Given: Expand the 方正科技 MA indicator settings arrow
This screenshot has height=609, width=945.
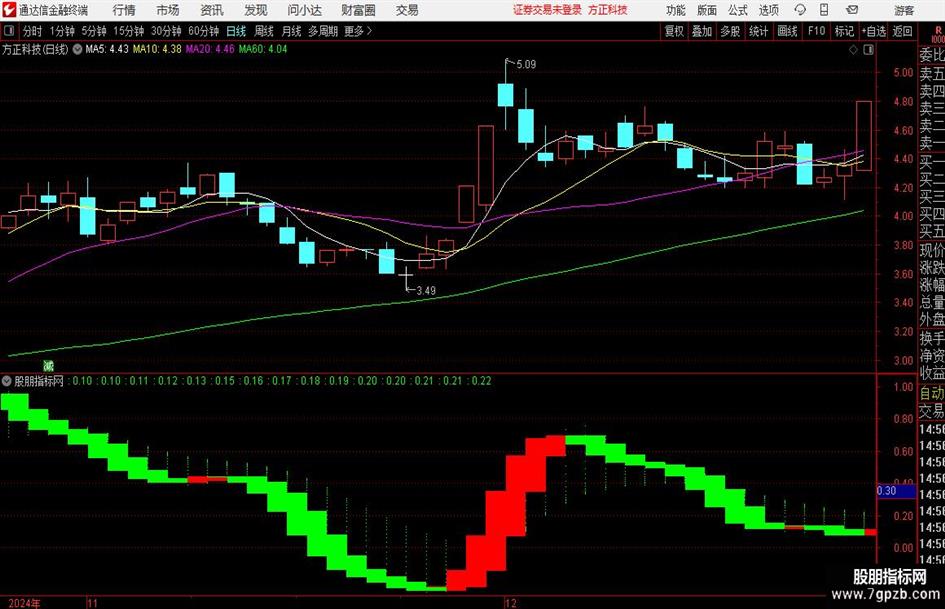Looking at the screenshot, I should tap(78, 49).
